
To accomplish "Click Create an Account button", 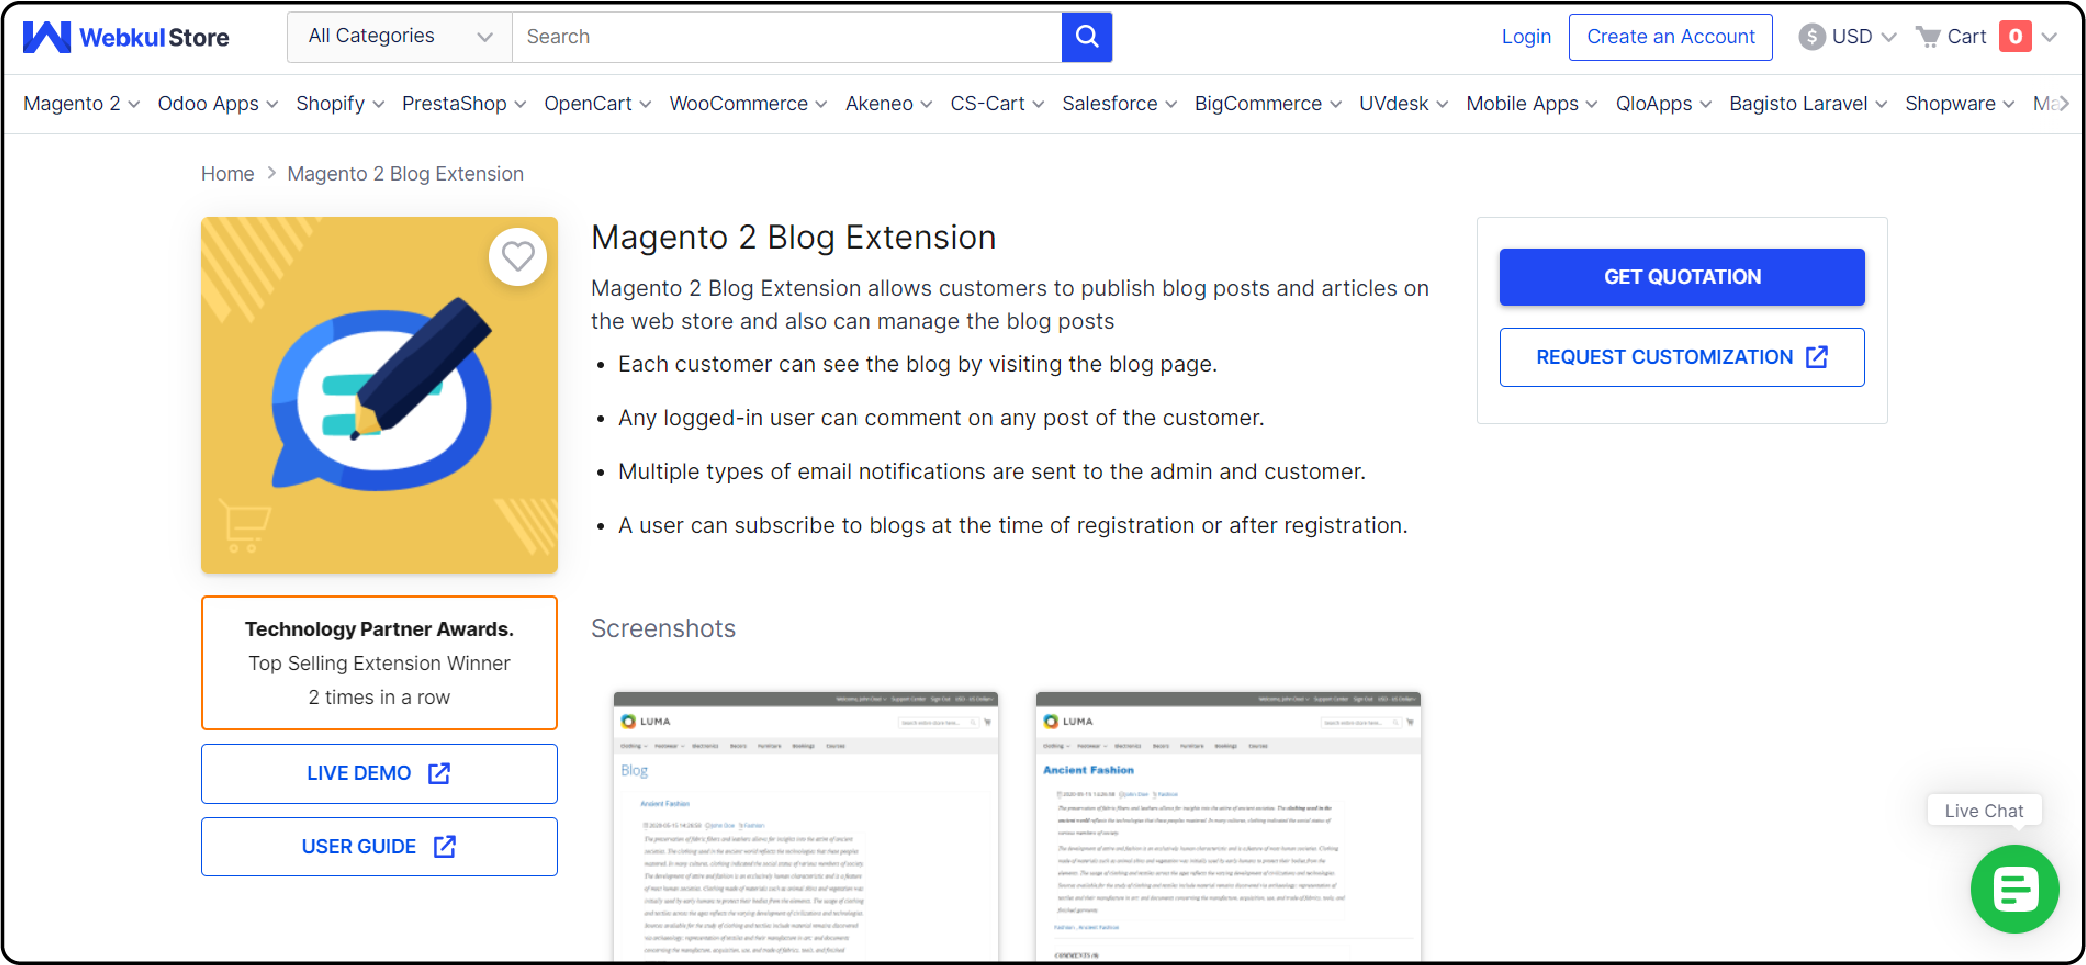I will click(1671, 37).
